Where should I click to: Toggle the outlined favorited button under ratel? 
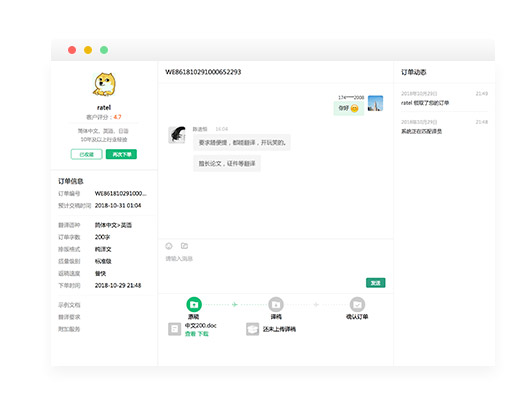[x=87, y=154]
